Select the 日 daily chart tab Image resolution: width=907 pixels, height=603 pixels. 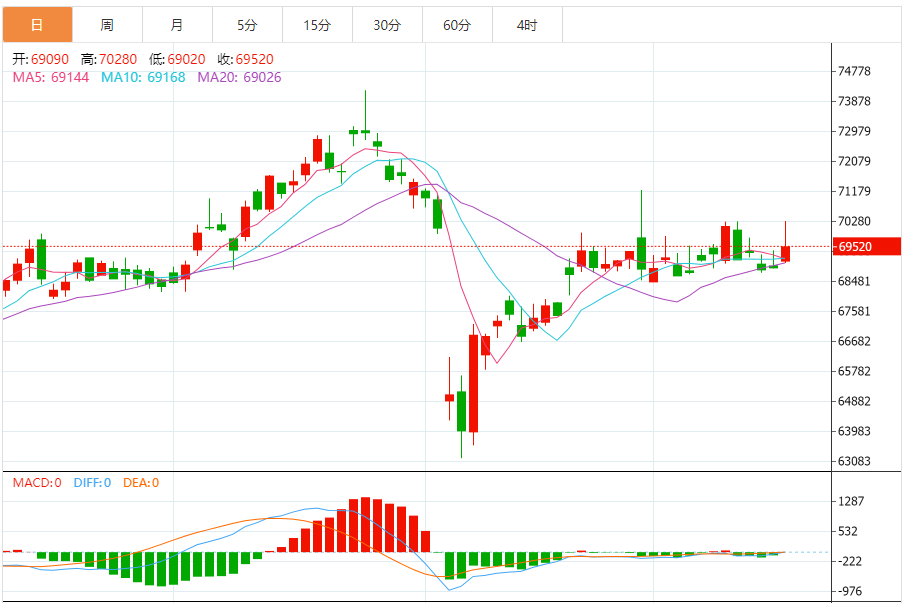point(38,25)
